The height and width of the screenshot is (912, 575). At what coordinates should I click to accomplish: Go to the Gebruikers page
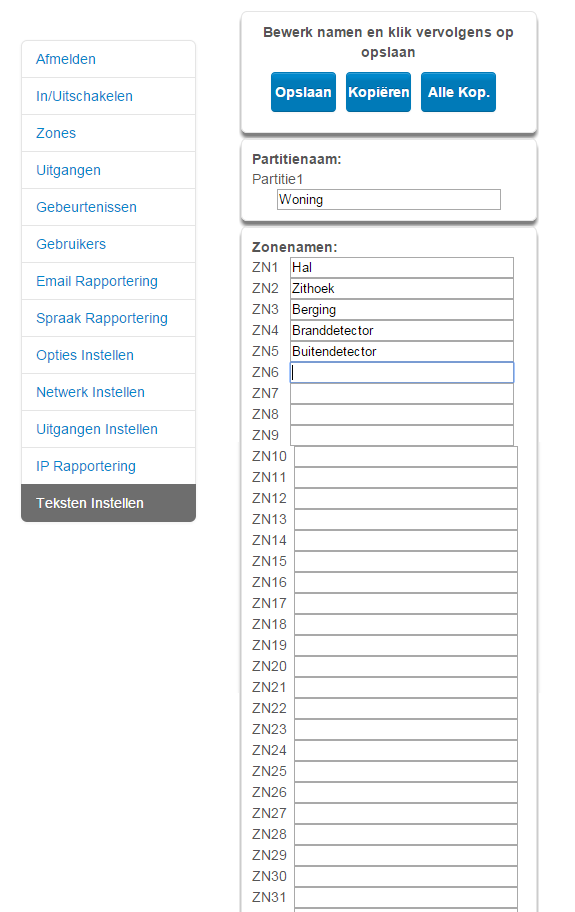click(x=108, y=244)
